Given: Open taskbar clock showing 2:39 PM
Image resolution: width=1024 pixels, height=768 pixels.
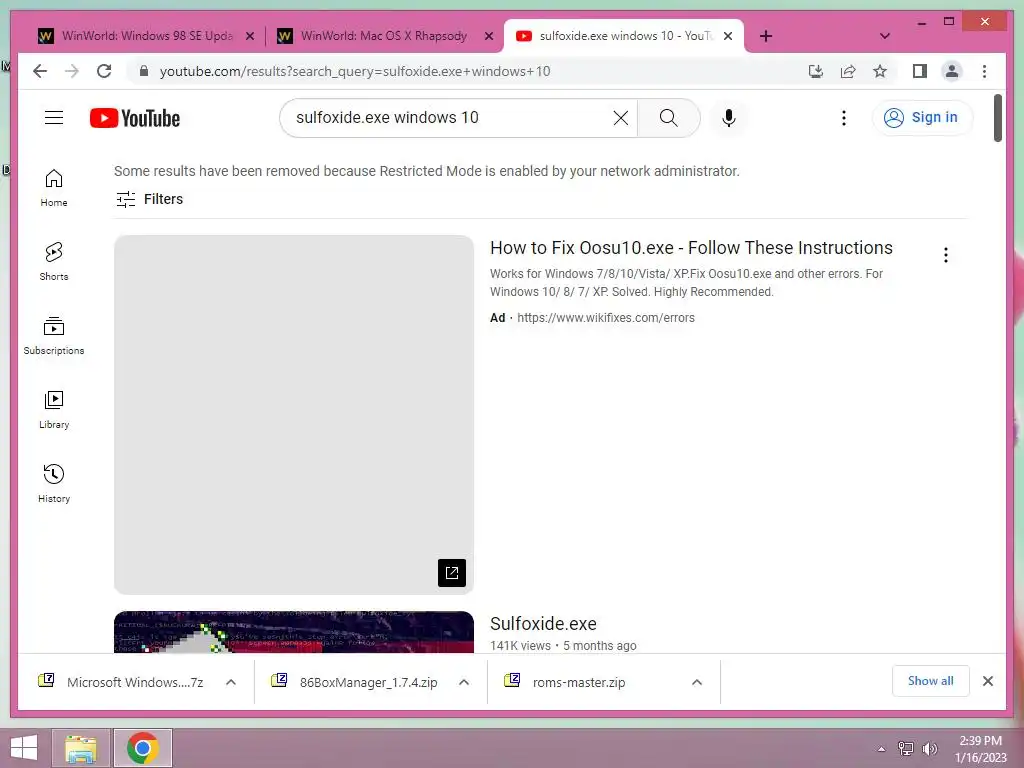Looking at the screenshot, I should click(x=981, y=749).
